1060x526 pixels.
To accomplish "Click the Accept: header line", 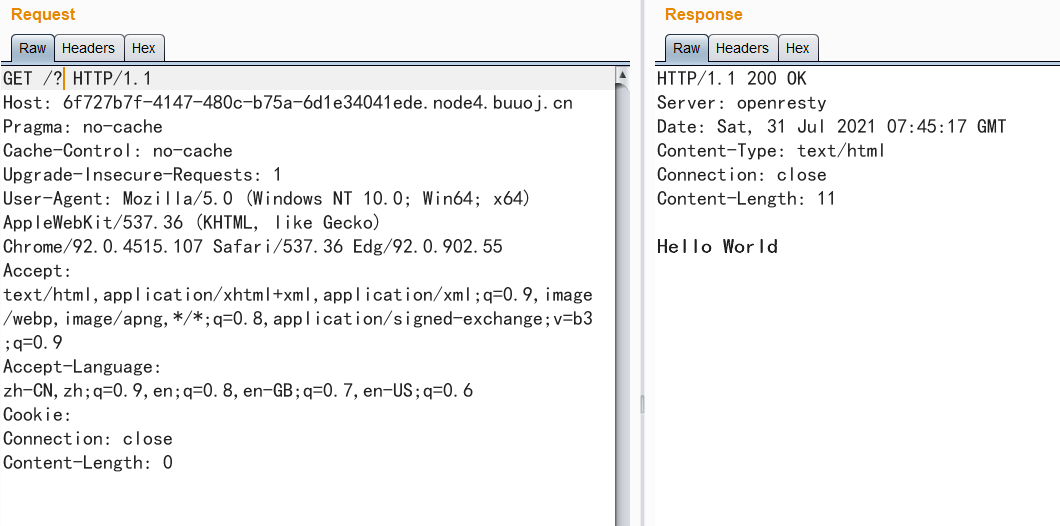I will tap(37, 270).
